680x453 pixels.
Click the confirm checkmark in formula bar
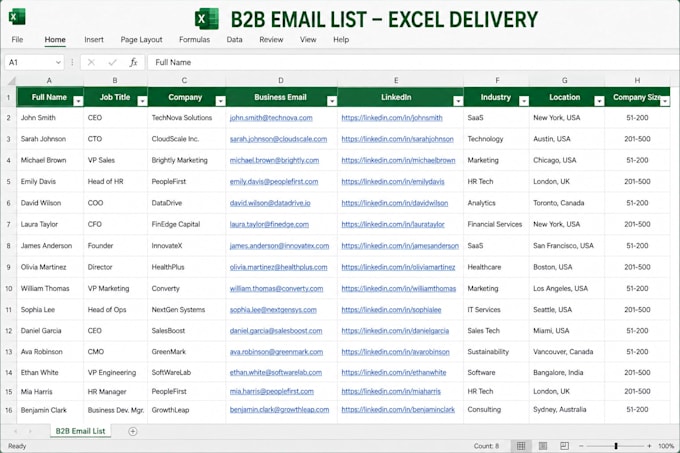(113, 62)
